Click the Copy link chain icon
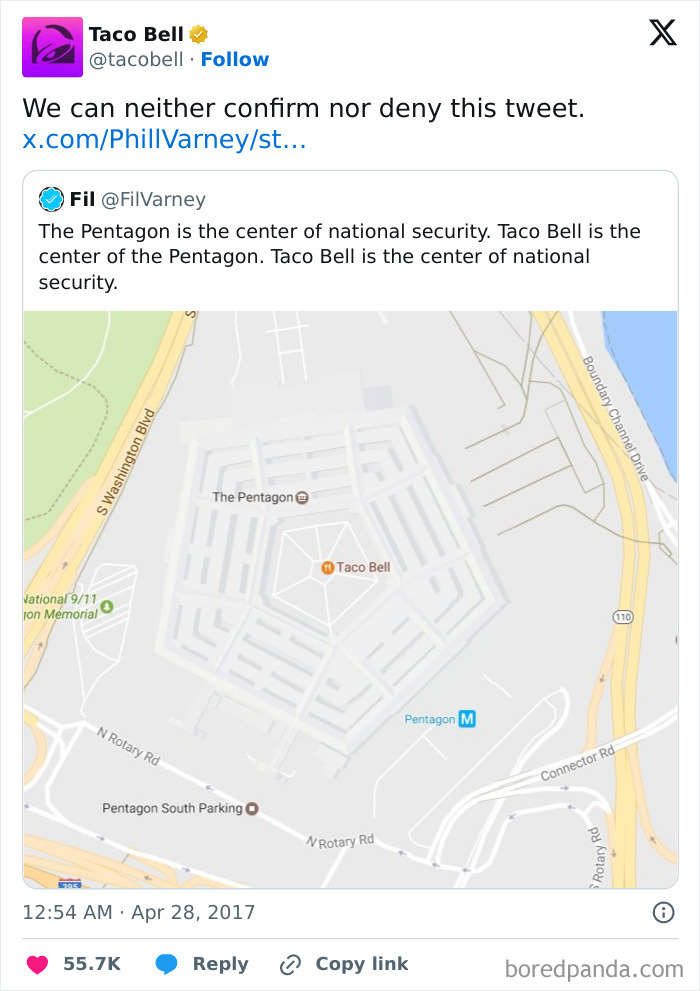Image resolution: width=700 pixels, height=991 pixels. tap(289, 963)
